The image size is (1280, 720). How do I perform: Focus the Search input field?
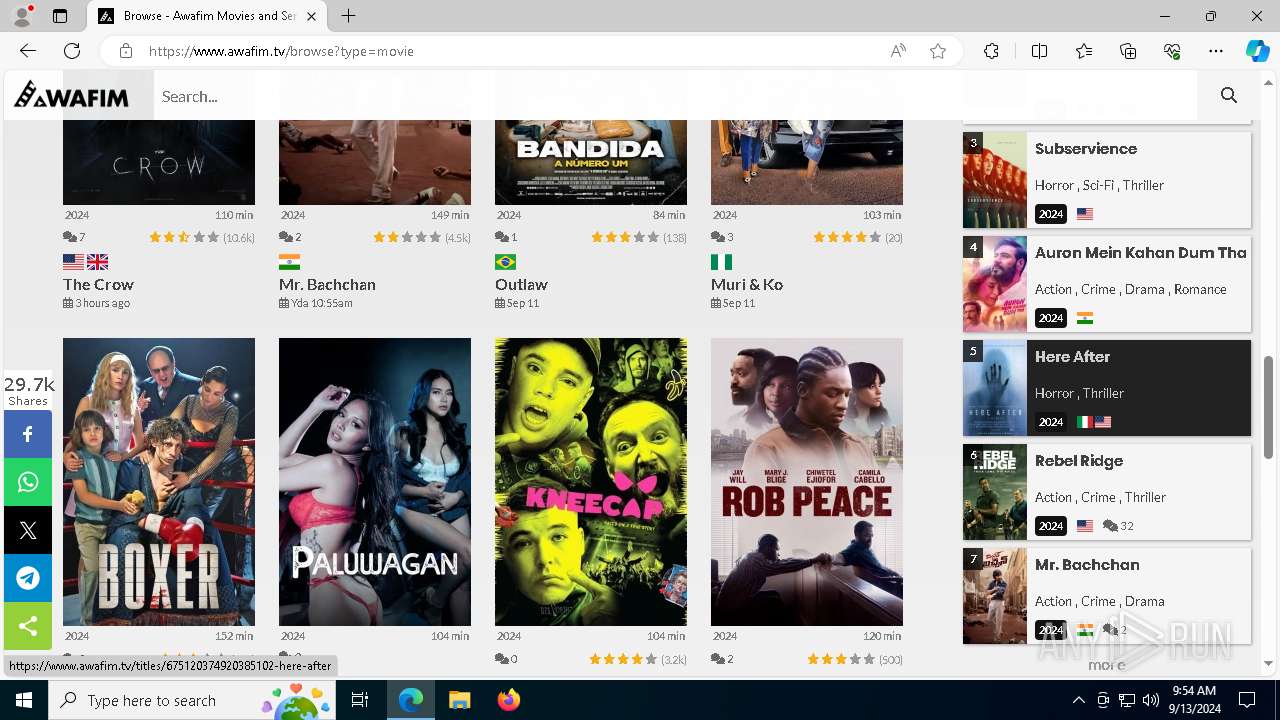(x=675, y=96)
